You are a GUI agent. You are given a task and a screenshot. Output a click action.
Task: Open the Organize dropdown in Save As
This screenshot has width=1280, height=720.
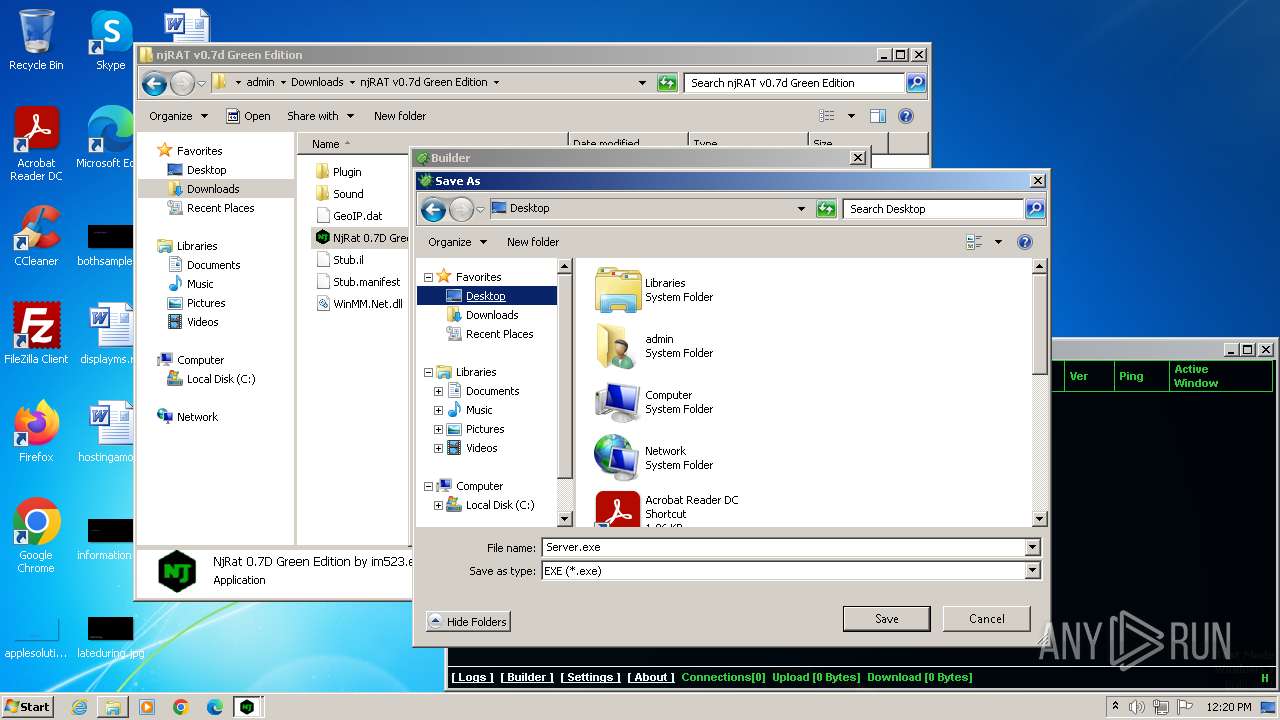457,242
